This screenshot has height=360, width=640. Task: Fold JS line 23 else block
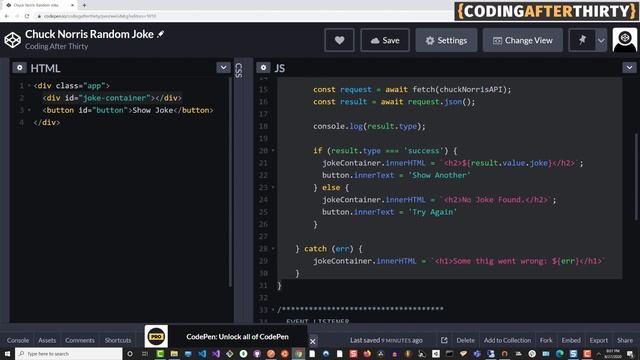273,187
